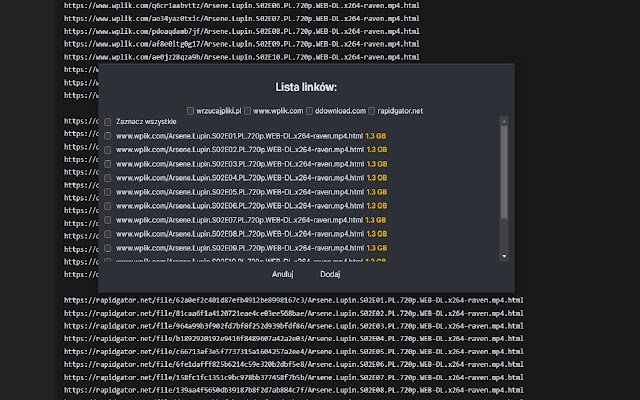Check the box for the S02E06 wplik link

point(107,206)
